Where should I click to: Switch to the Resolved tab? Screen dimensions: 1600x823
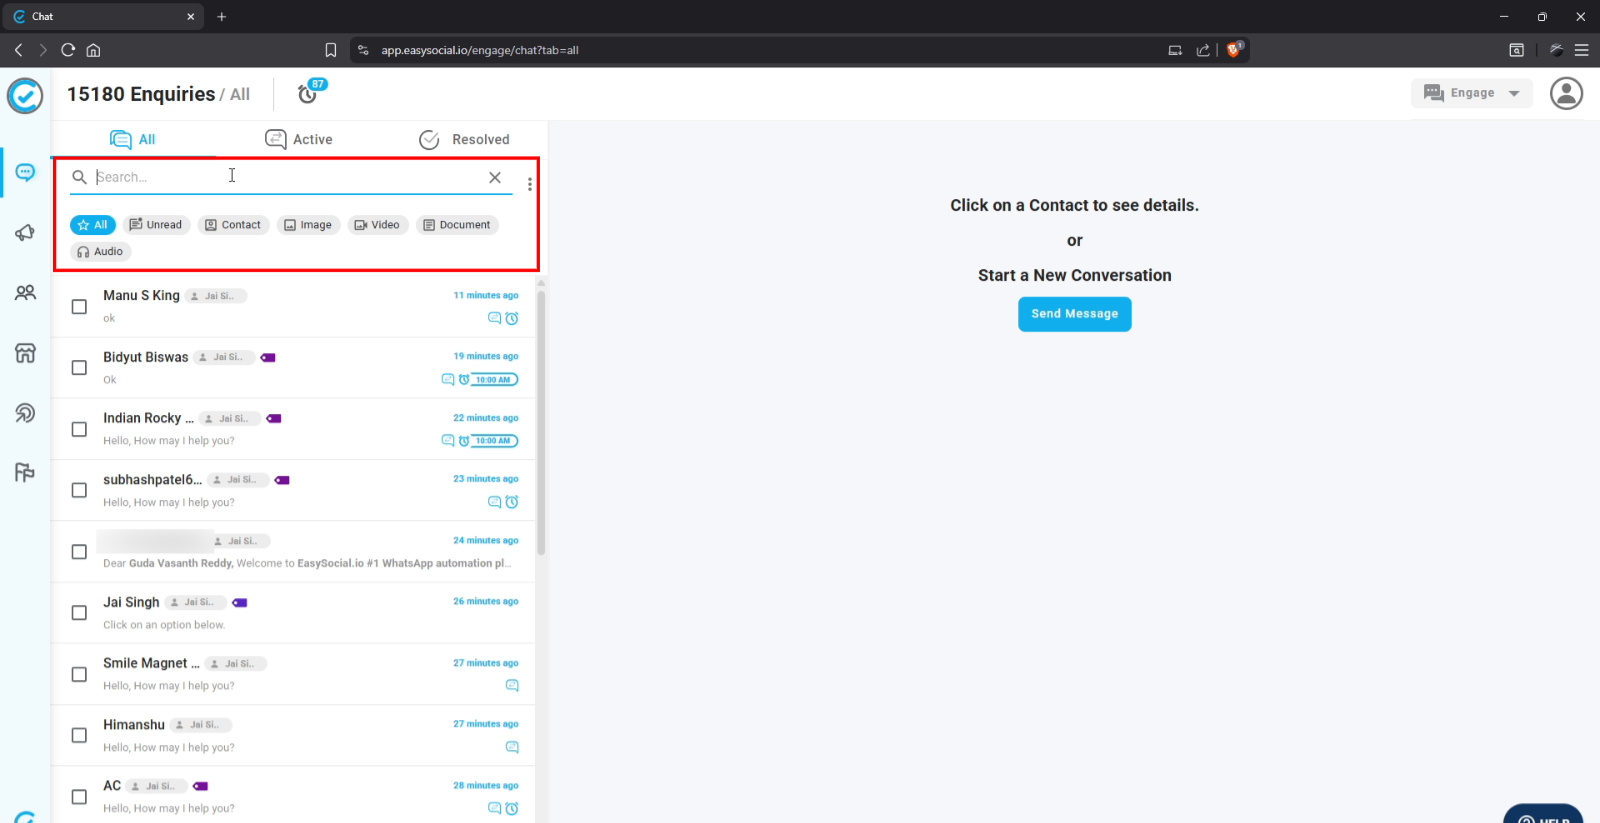point(464,139)
